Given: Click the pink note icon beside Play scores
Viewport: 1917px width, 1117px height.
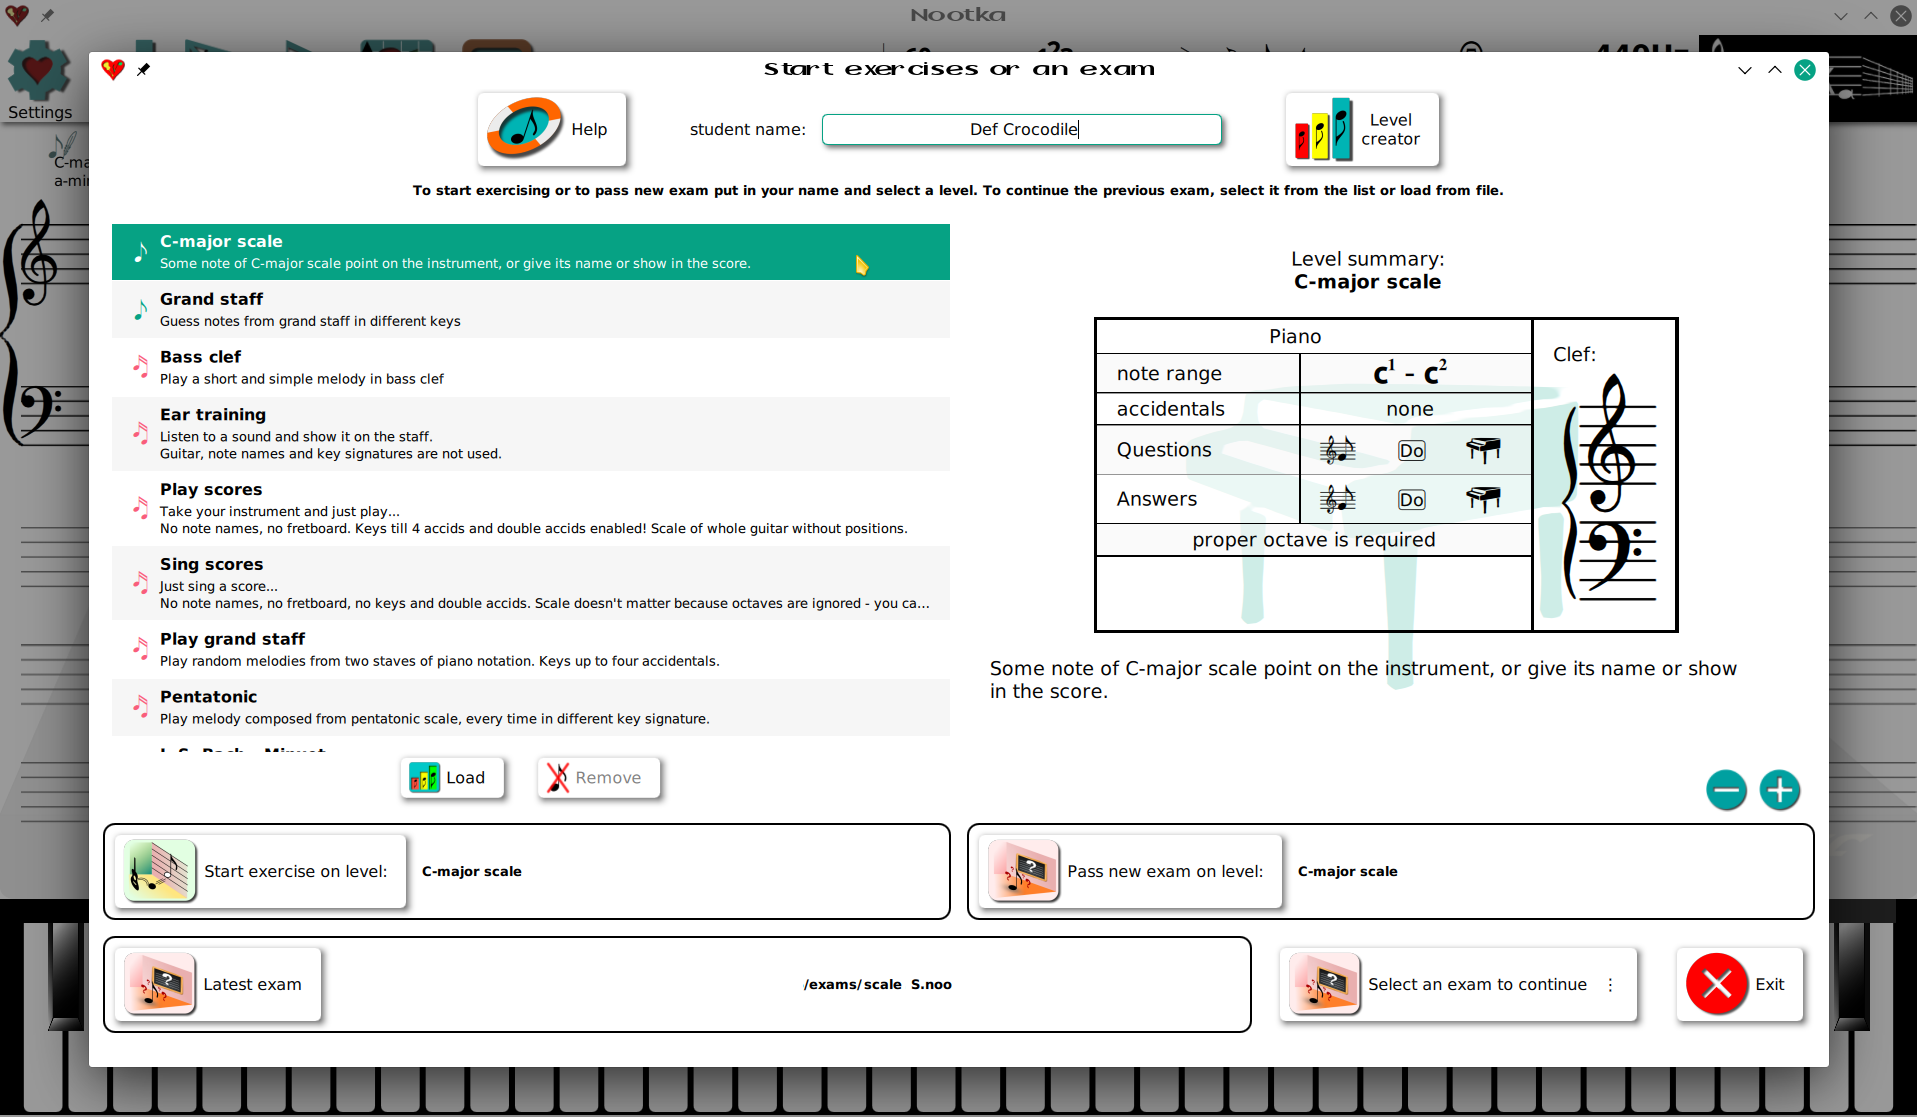Looking at the screenshot, I should tap(140, 508).
